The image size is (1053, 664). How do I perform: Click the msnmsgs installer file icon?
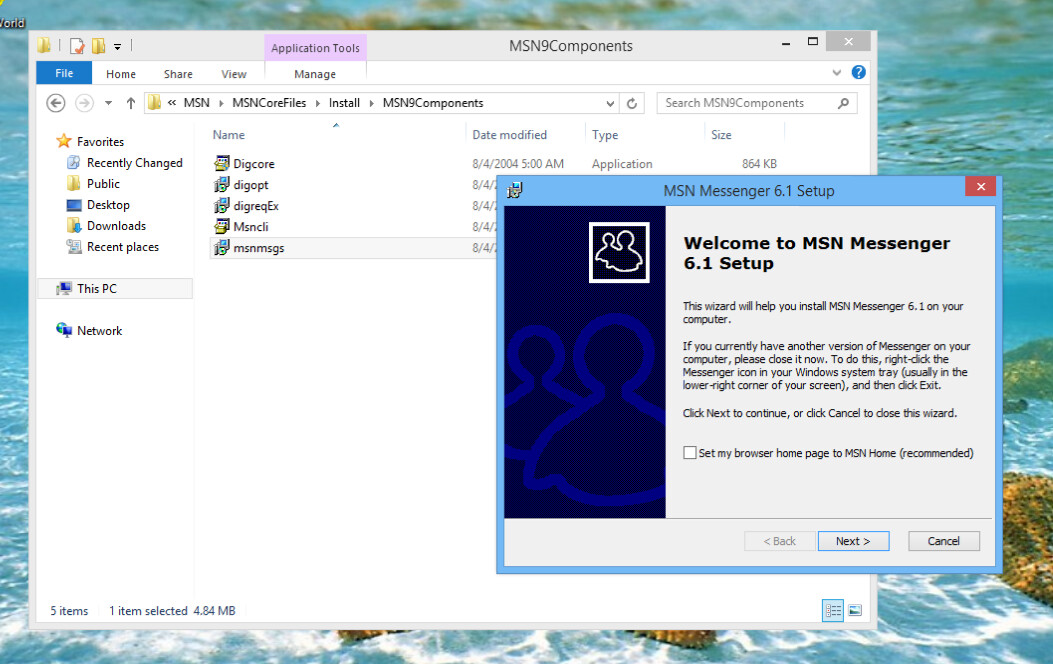(x=222, y=248)
